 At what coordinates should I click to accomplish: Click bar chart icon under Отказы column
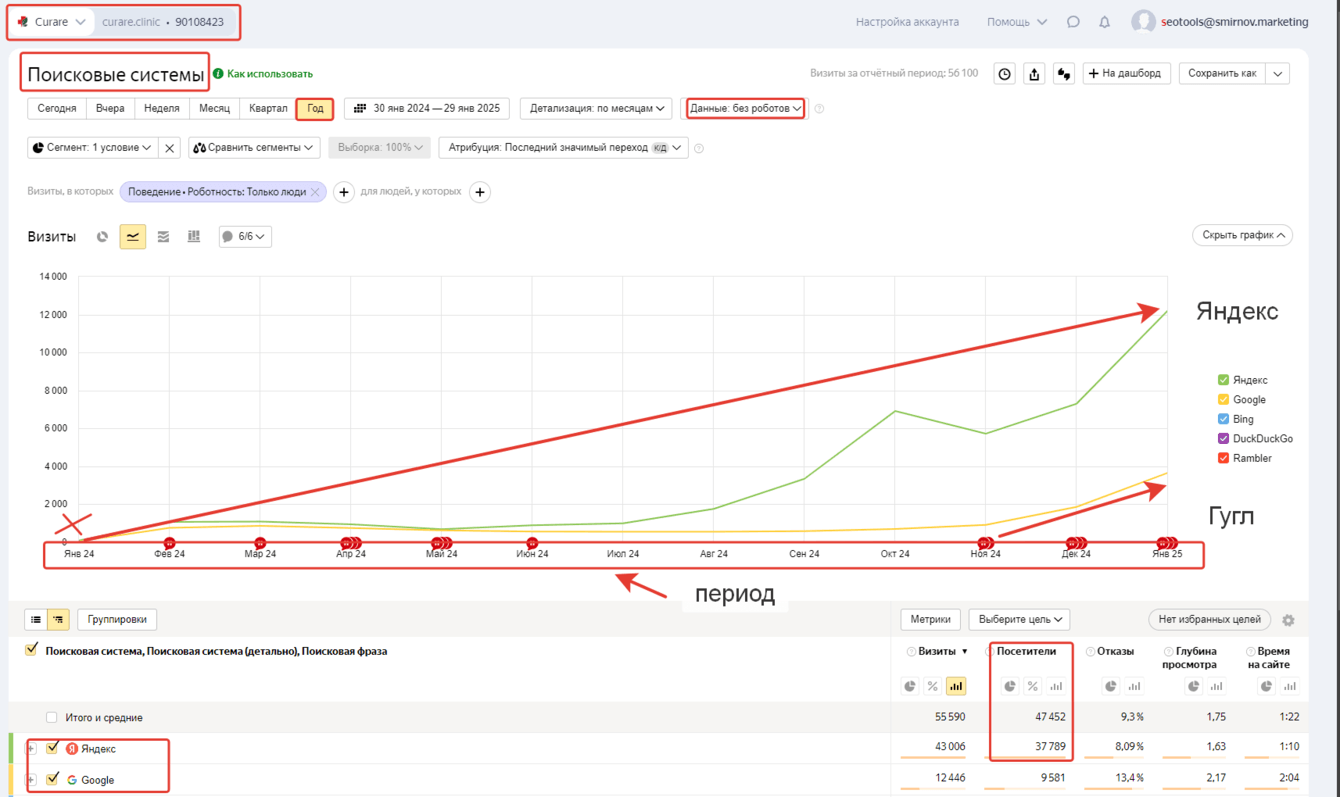point(1134,686)
